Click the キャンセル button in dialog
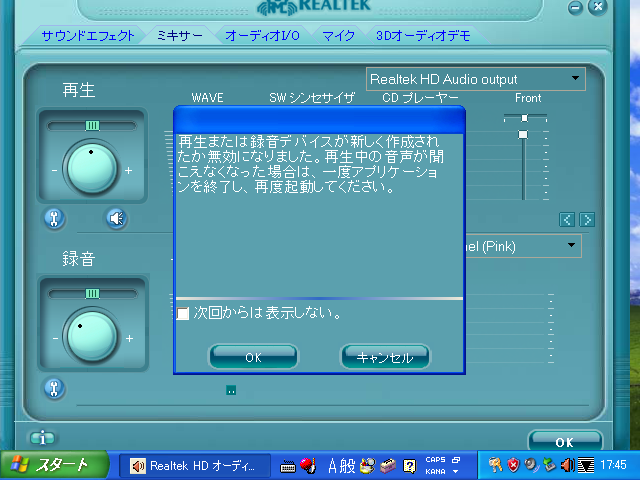 pyautogui.click(x=385, y=357)
